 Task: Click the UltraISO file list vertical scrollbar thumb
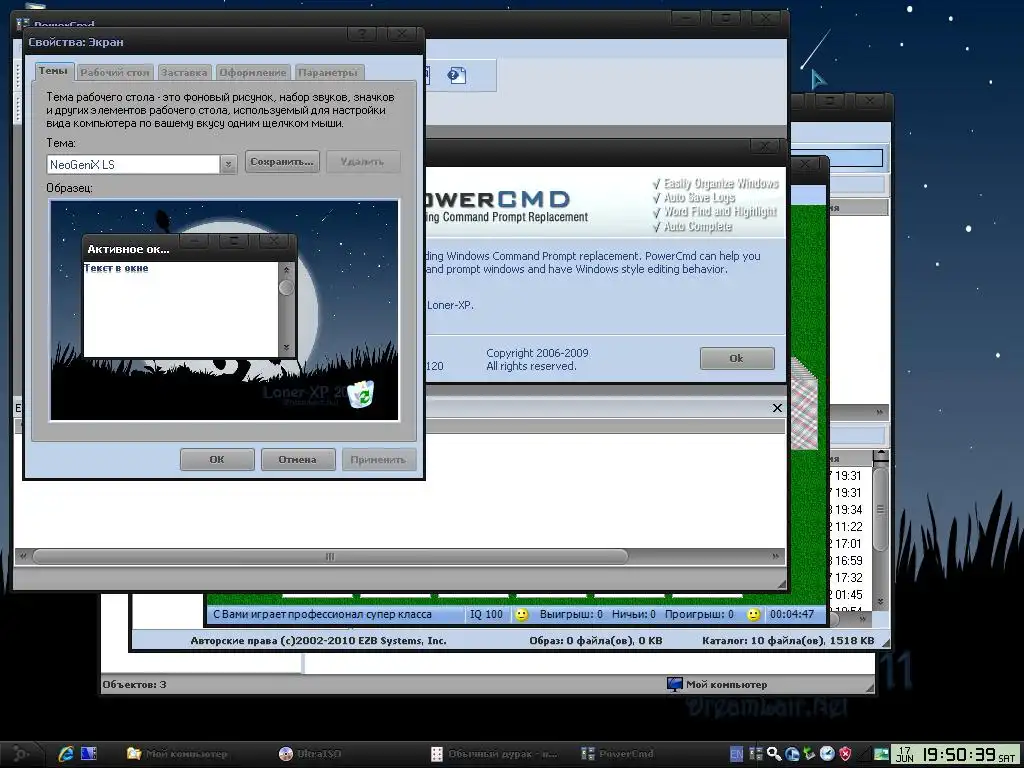click(880, 509)
